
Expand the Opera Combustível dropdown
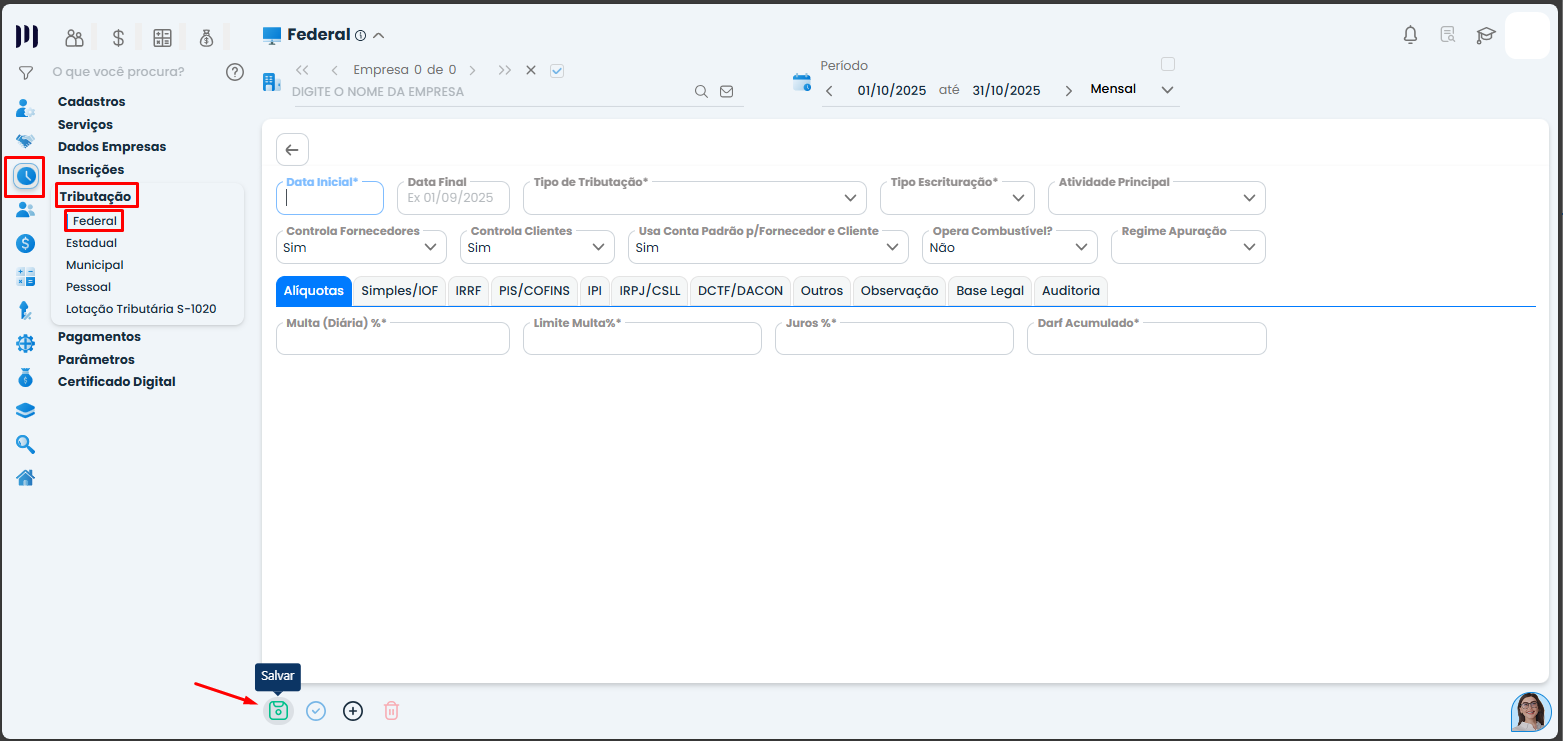click(1010, 247)
